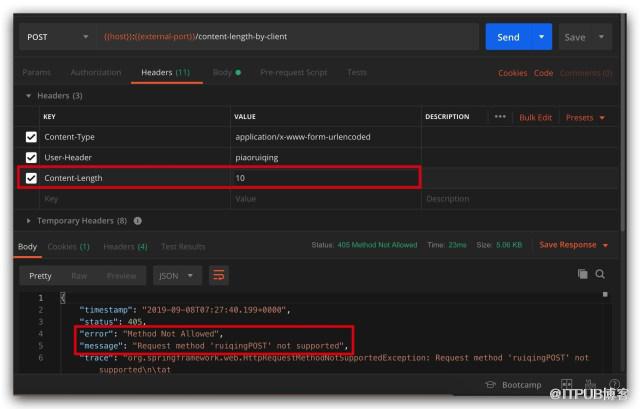Open the JSON format dropdown
Screen dimensions: 640x409
(x=176, y=276)
